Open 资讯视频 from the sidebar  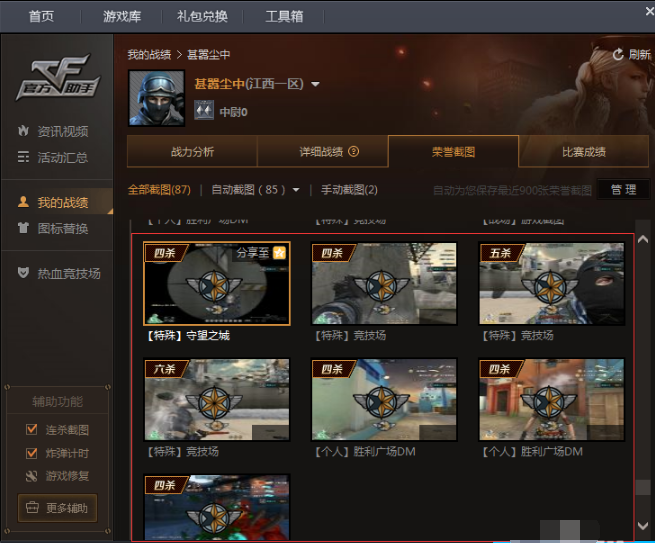(62, 132)
